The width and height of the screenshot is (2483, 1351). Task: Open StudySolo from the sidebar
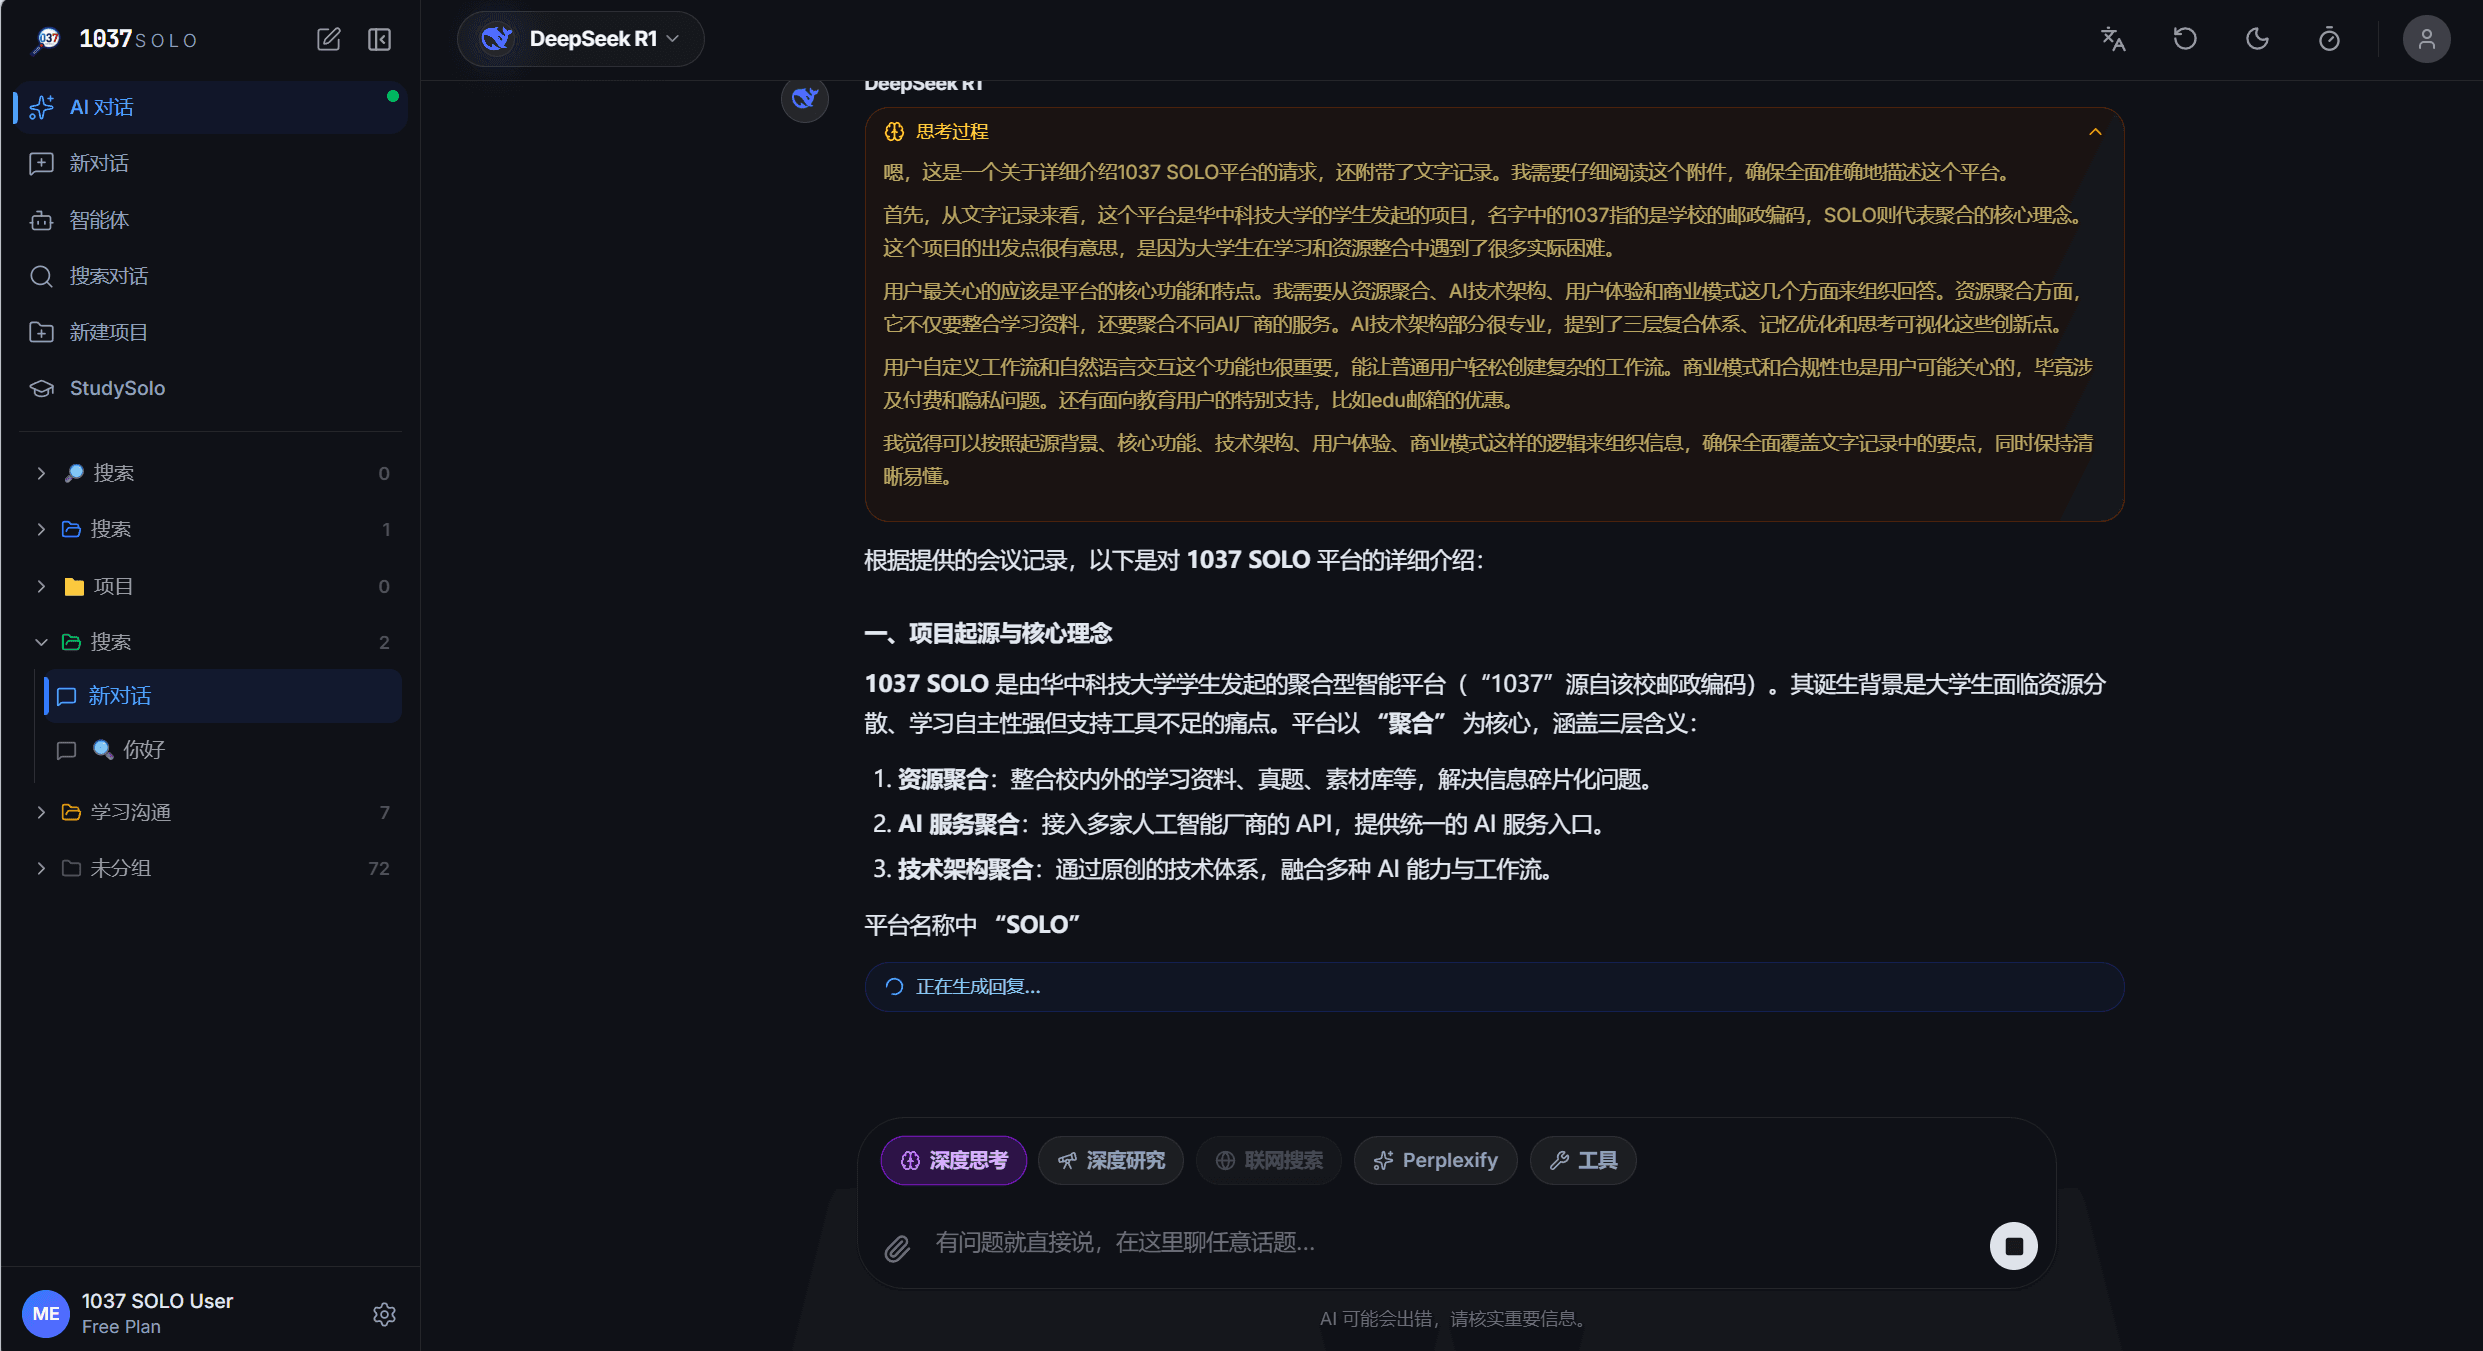[x=117, y=388]
